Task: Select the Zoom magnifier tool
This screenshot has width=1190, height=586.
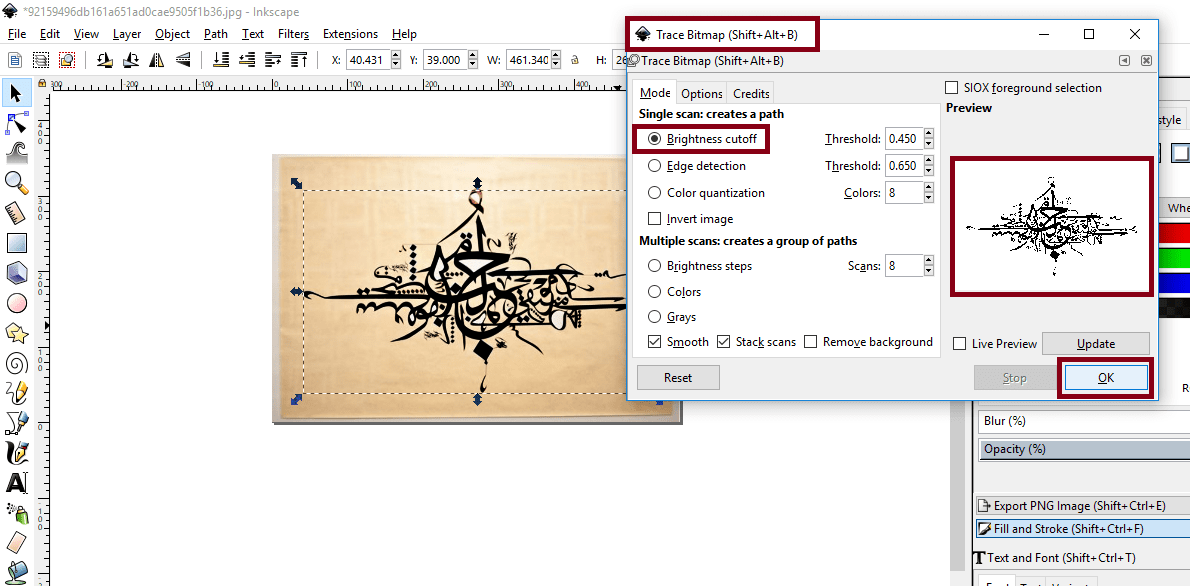Action: (16, 183)
